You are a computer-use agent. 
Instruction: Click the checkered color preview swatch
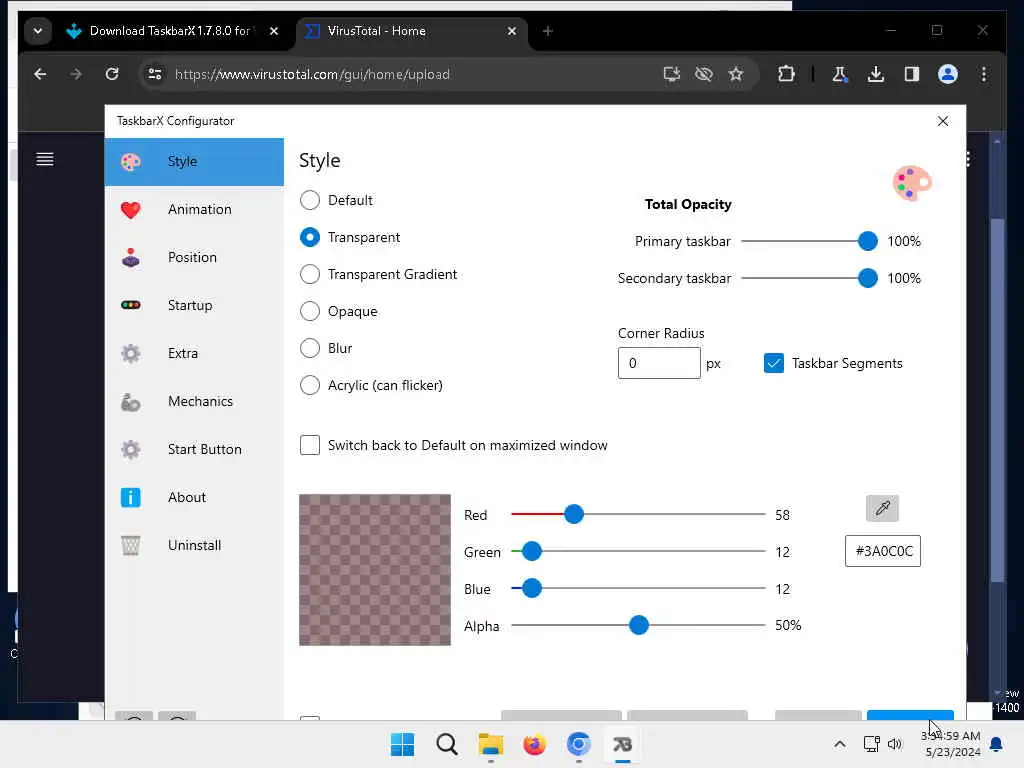click(375, 570)
